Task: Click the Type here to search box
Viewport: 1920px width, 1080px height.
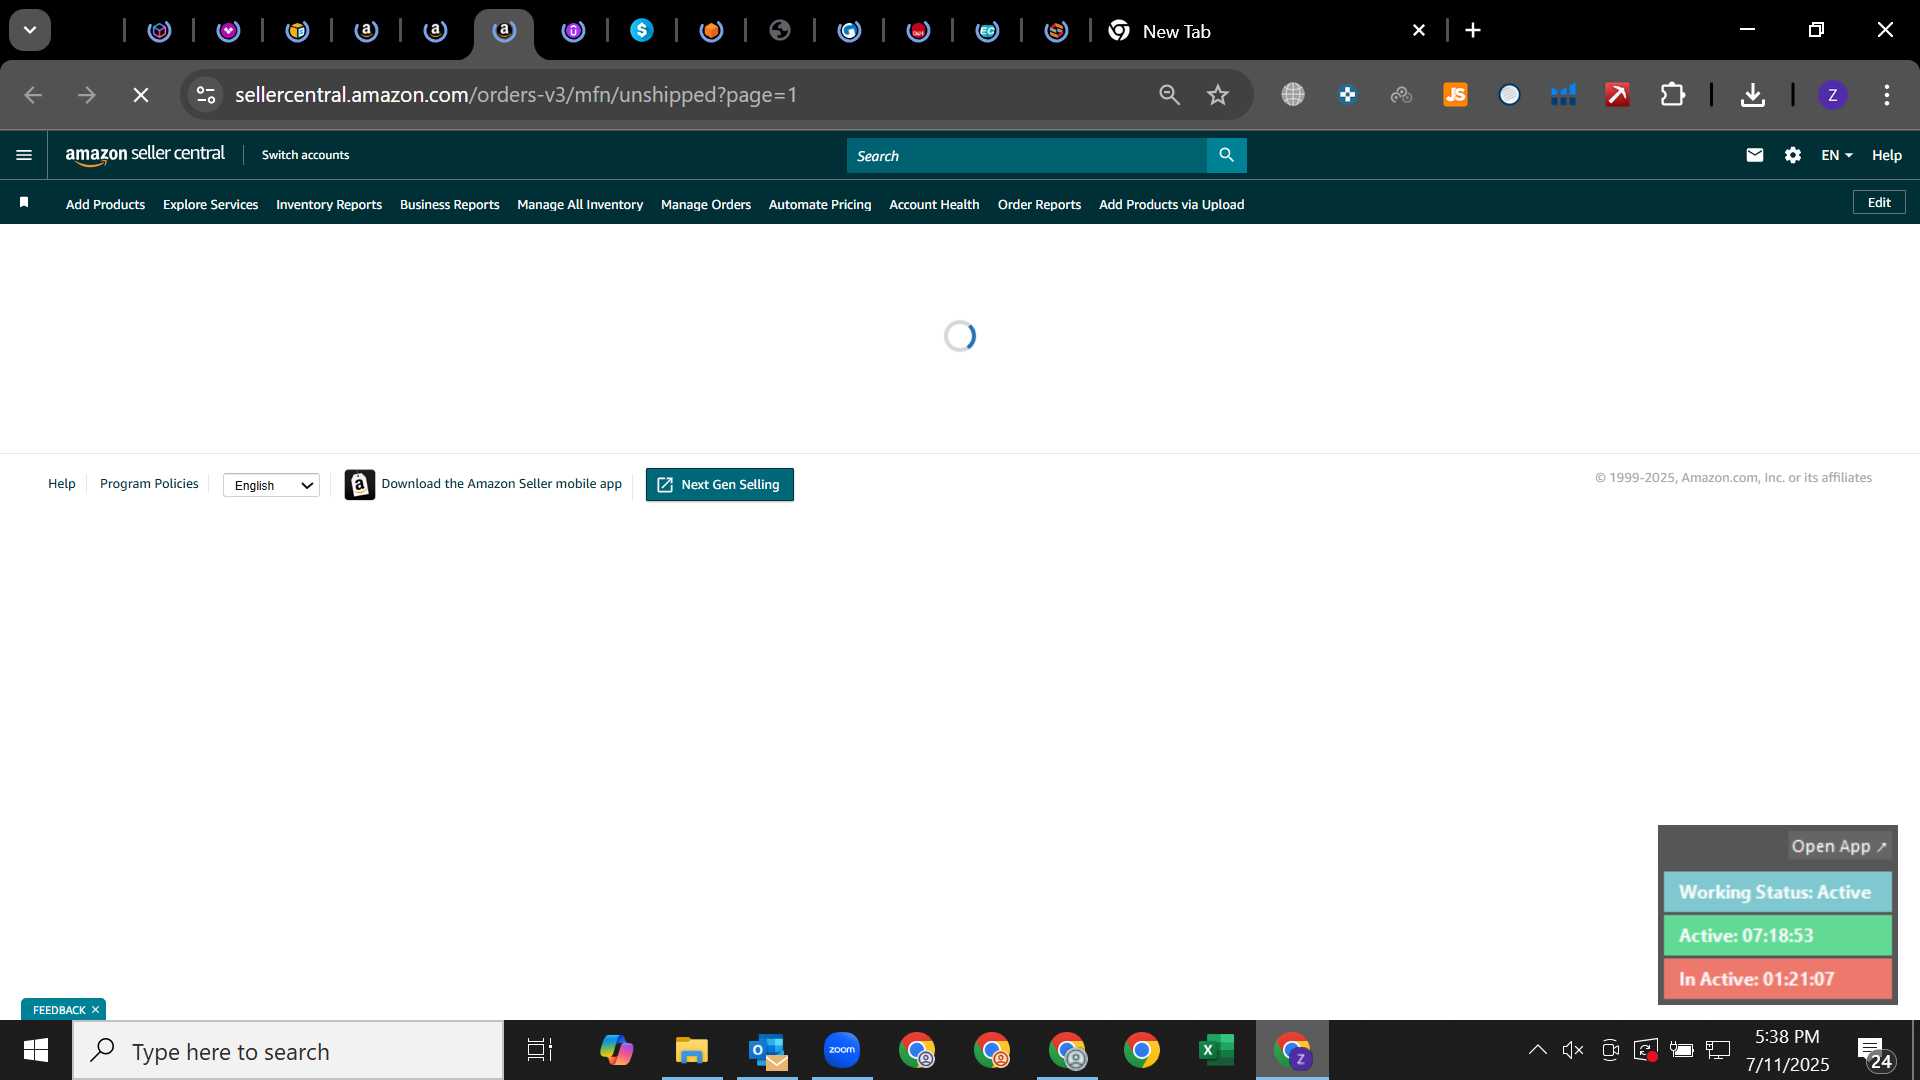Action: click(x=288, y=1051)
